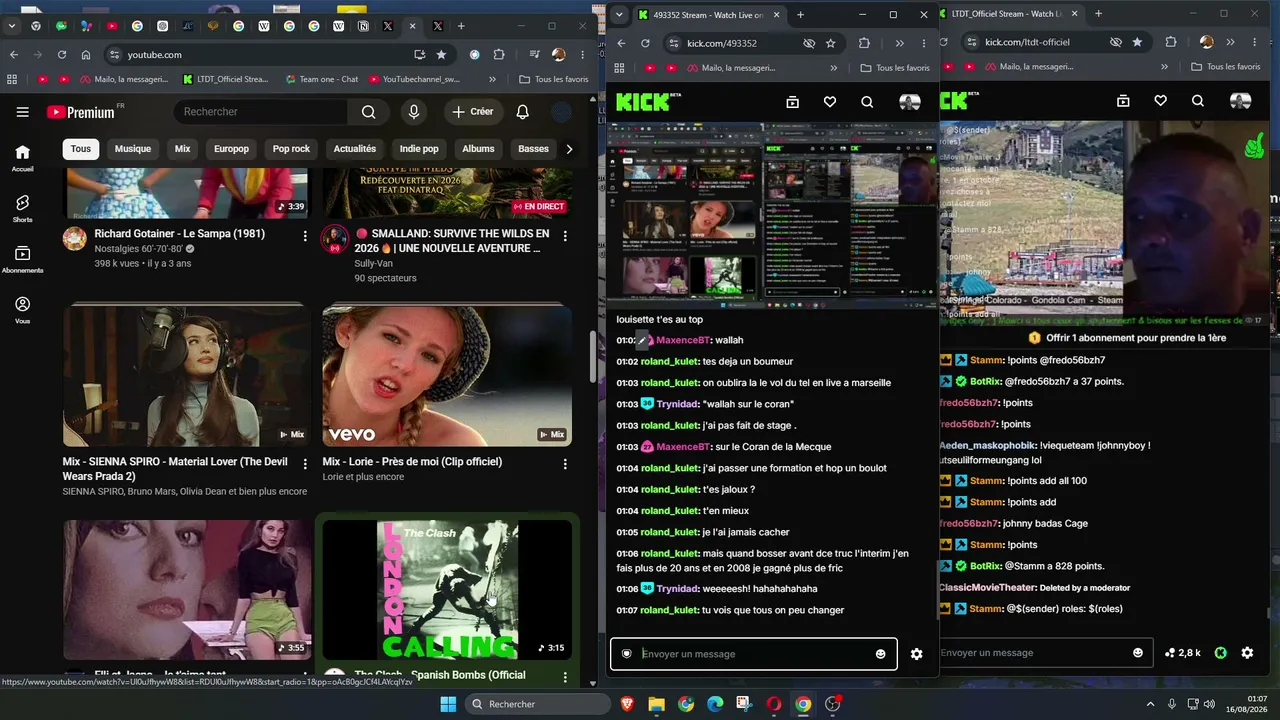Click the heart icon in the LTDT Kick header
The width and height of the screenshot is (1280, 720).
(x=1160, y=101)
